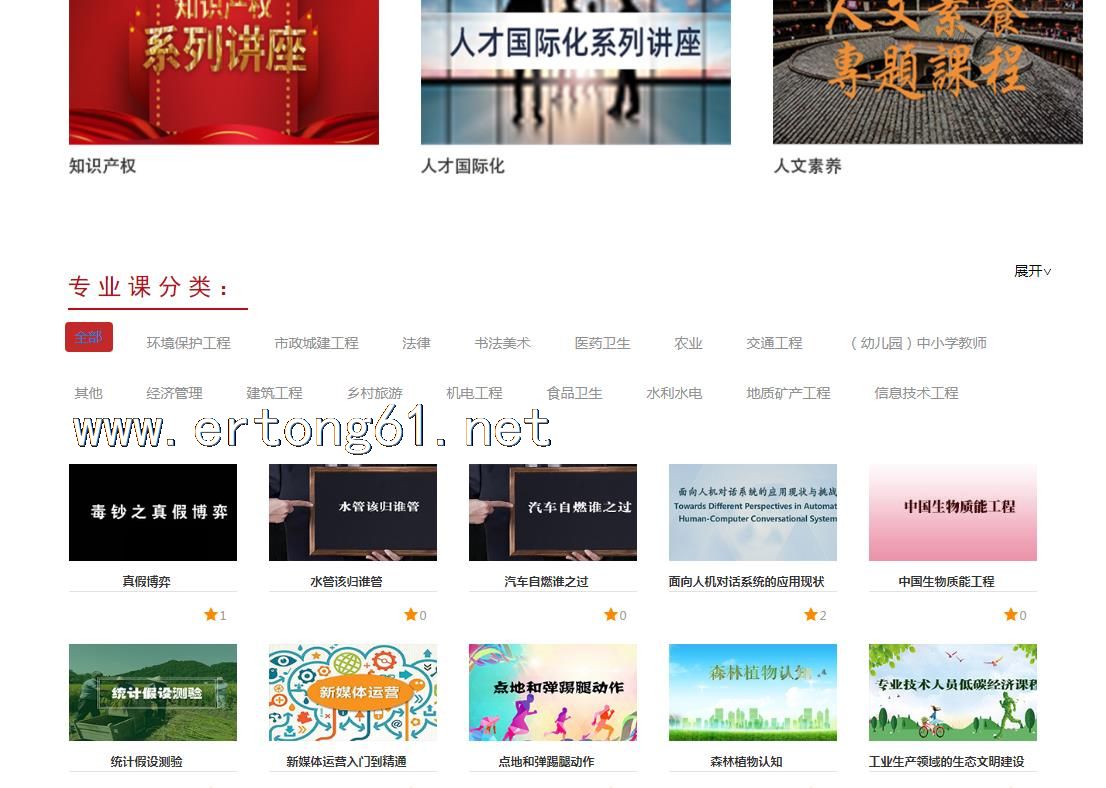Open the 统计假设测验 course title
Screen dimensions: 1106x788
coord(147,761)
